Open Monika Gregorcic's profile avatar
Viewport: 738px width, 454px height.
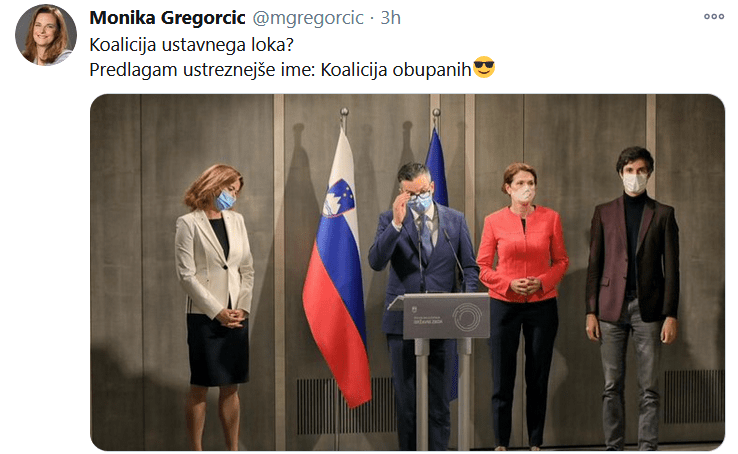pos(46,34)
